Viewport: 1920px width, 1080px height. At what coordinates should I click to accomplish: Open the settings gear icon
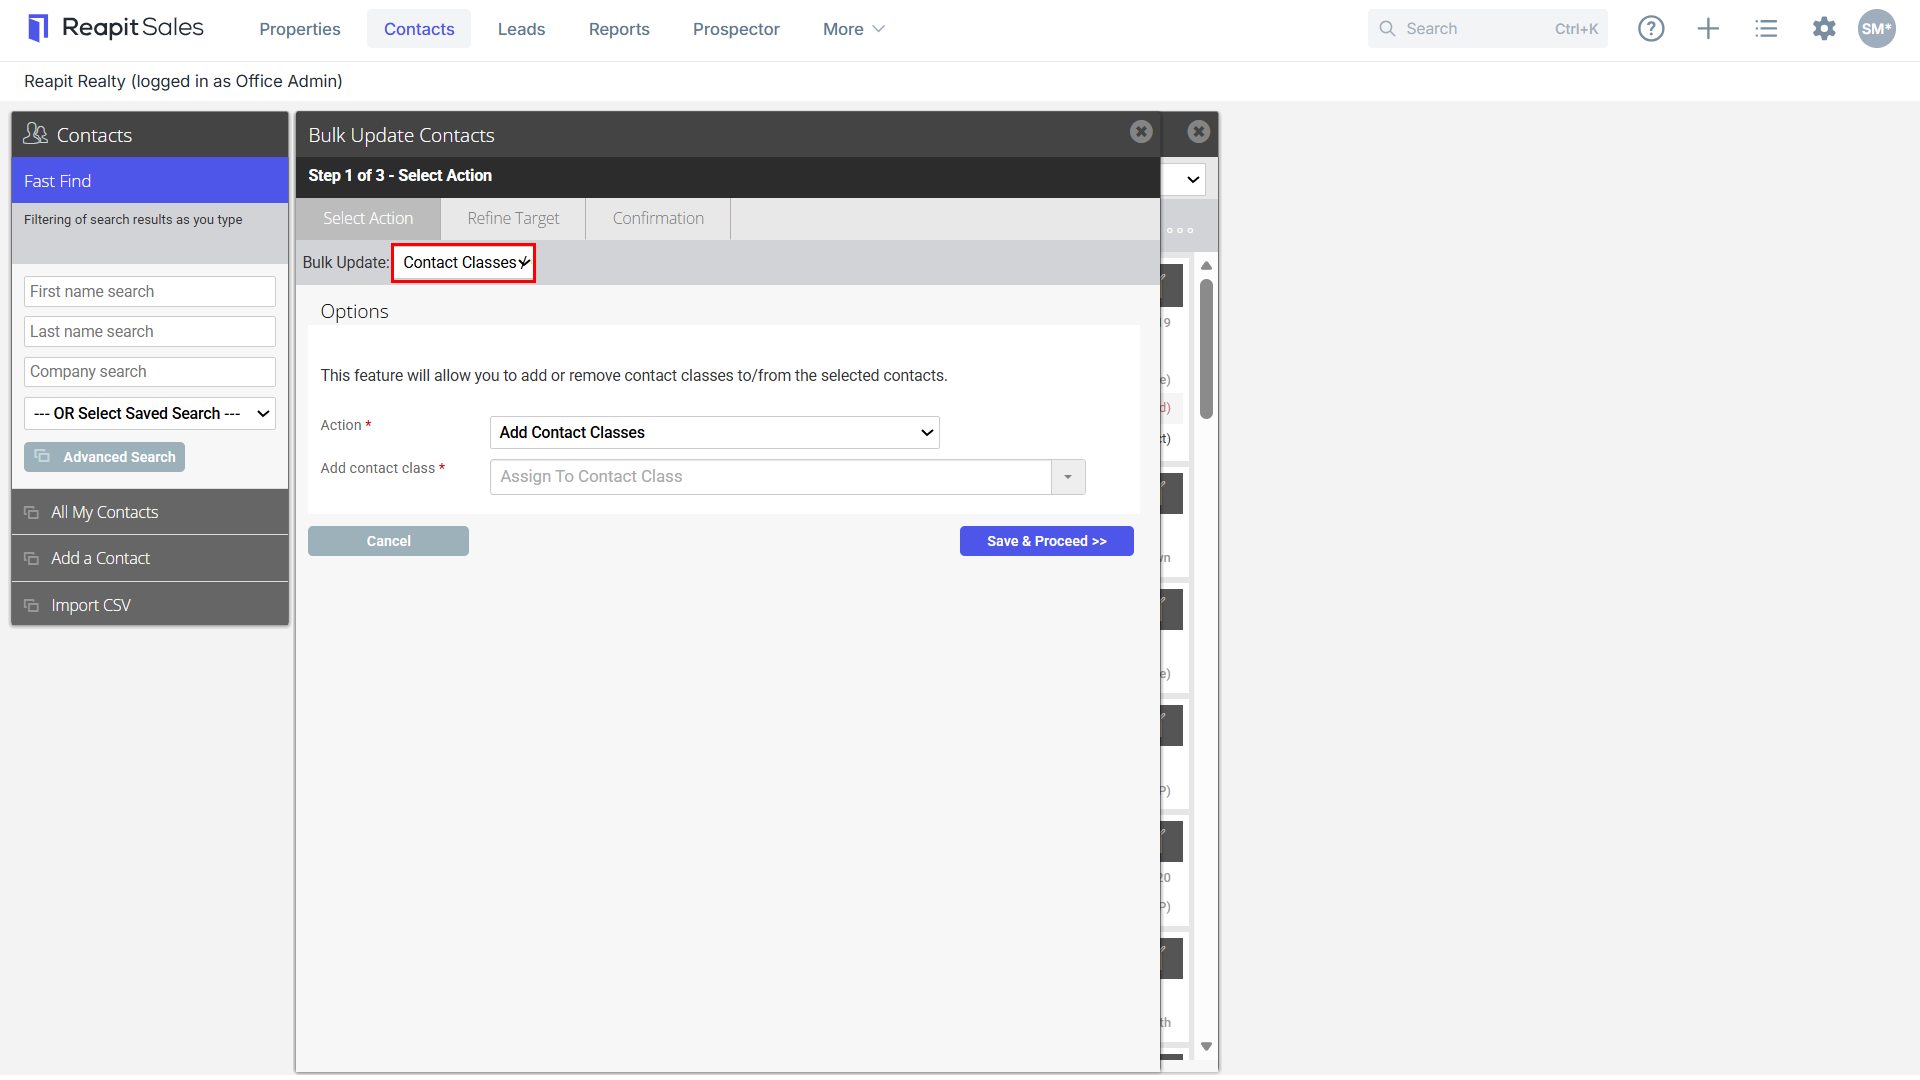point(1824,29)
